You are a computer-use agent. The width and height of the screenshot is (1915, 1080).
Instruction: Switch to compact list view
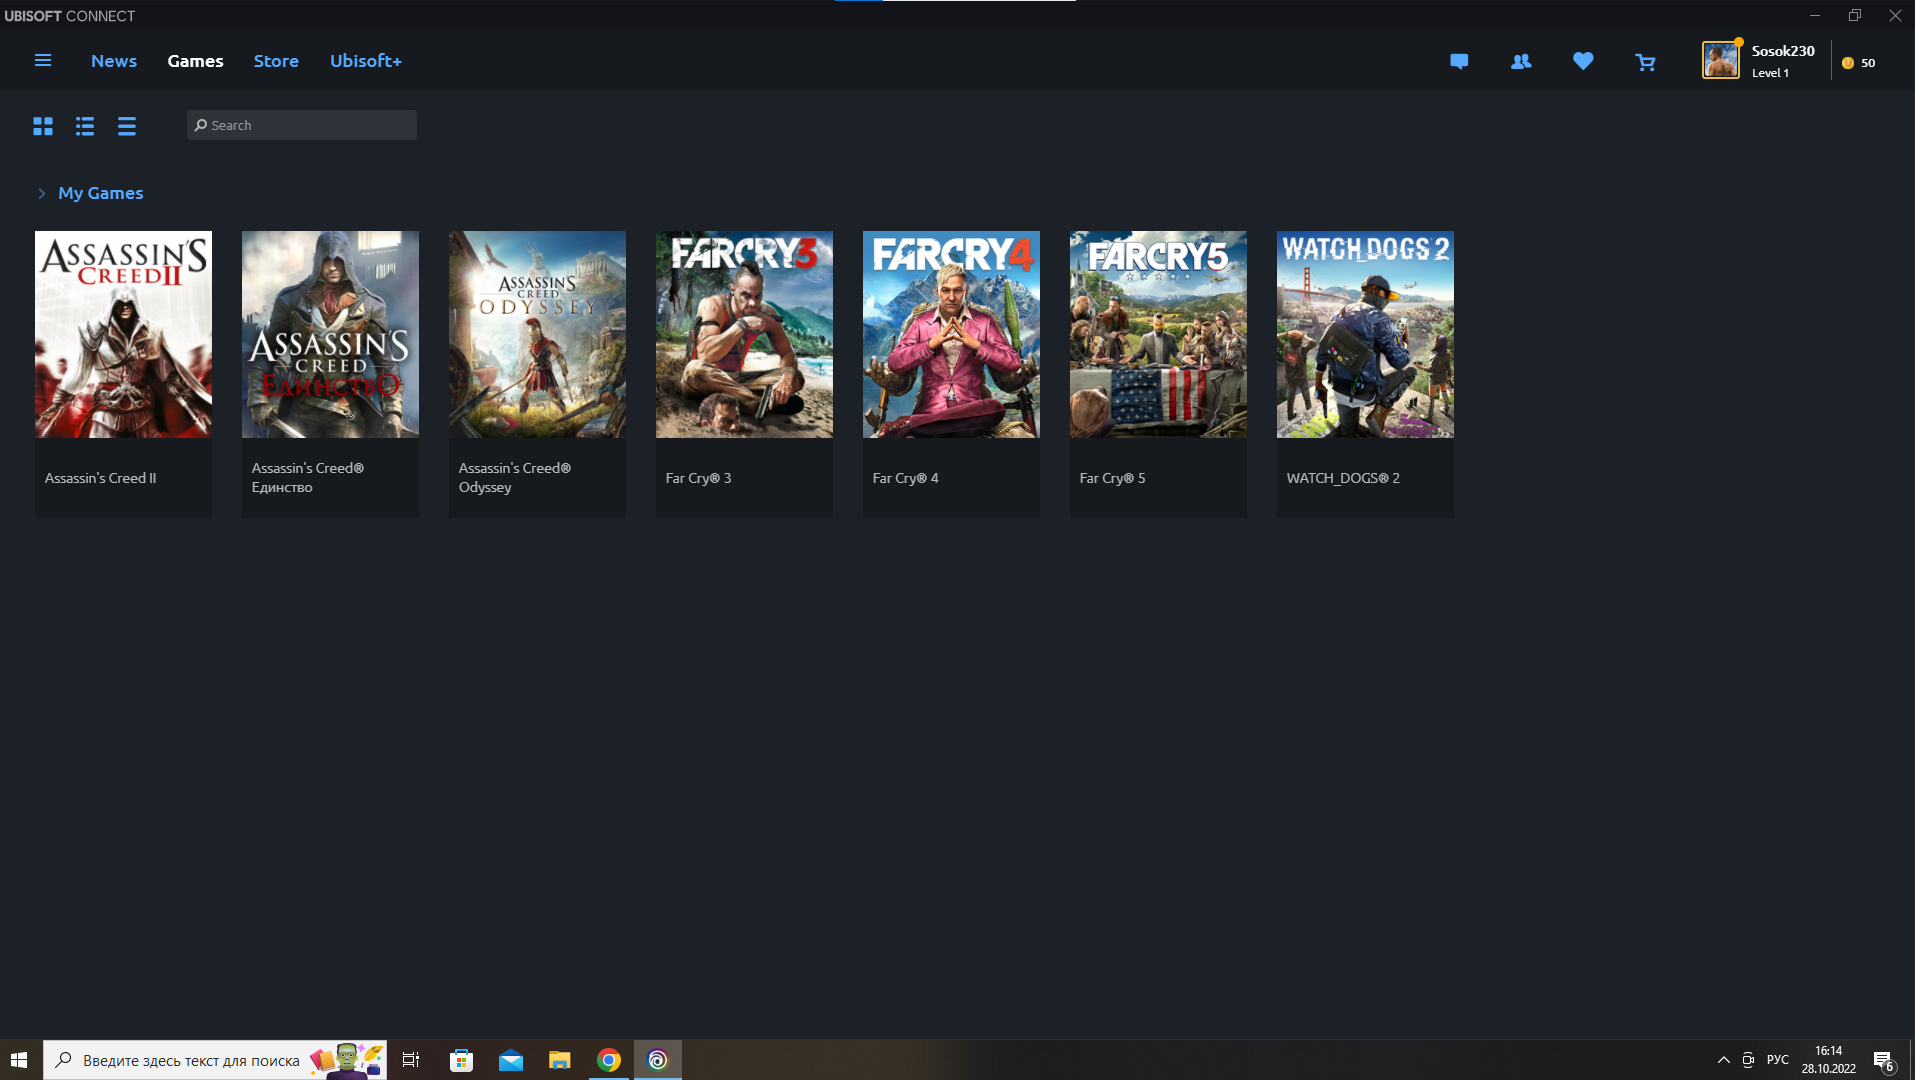127,126
